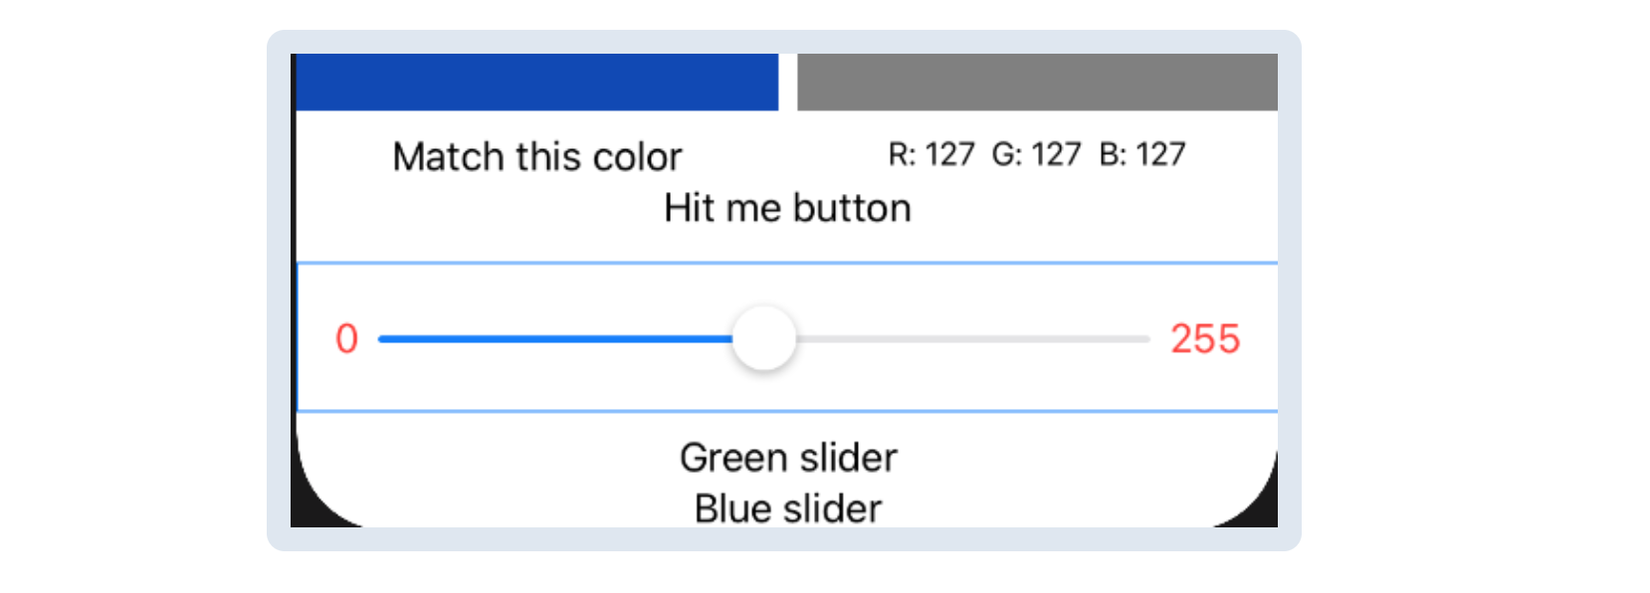Click the blue target color swatch

pos(537,82)
